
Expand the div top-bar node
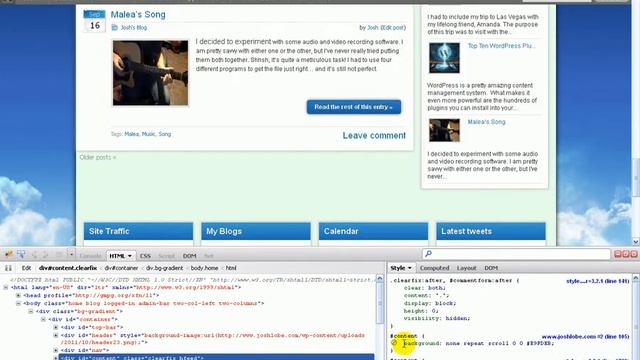click(56, 327)
